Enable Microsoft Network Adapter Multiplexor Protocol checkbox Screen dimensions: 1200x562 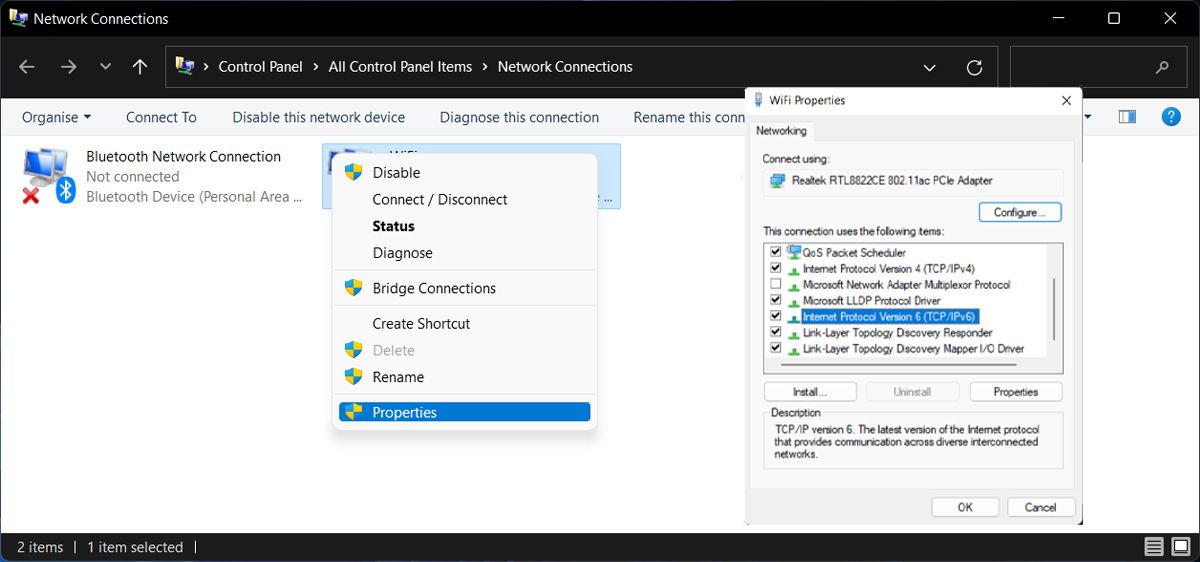tap(775, 285)
